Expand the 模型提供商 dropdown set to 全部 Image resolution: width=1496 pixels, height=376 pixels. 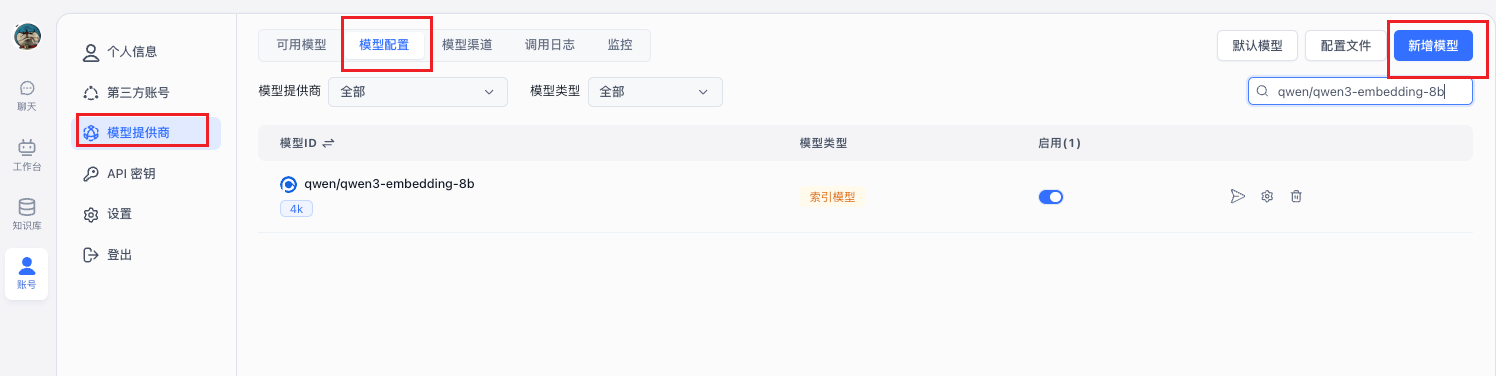pyautogui.click(x=418, y=91)
